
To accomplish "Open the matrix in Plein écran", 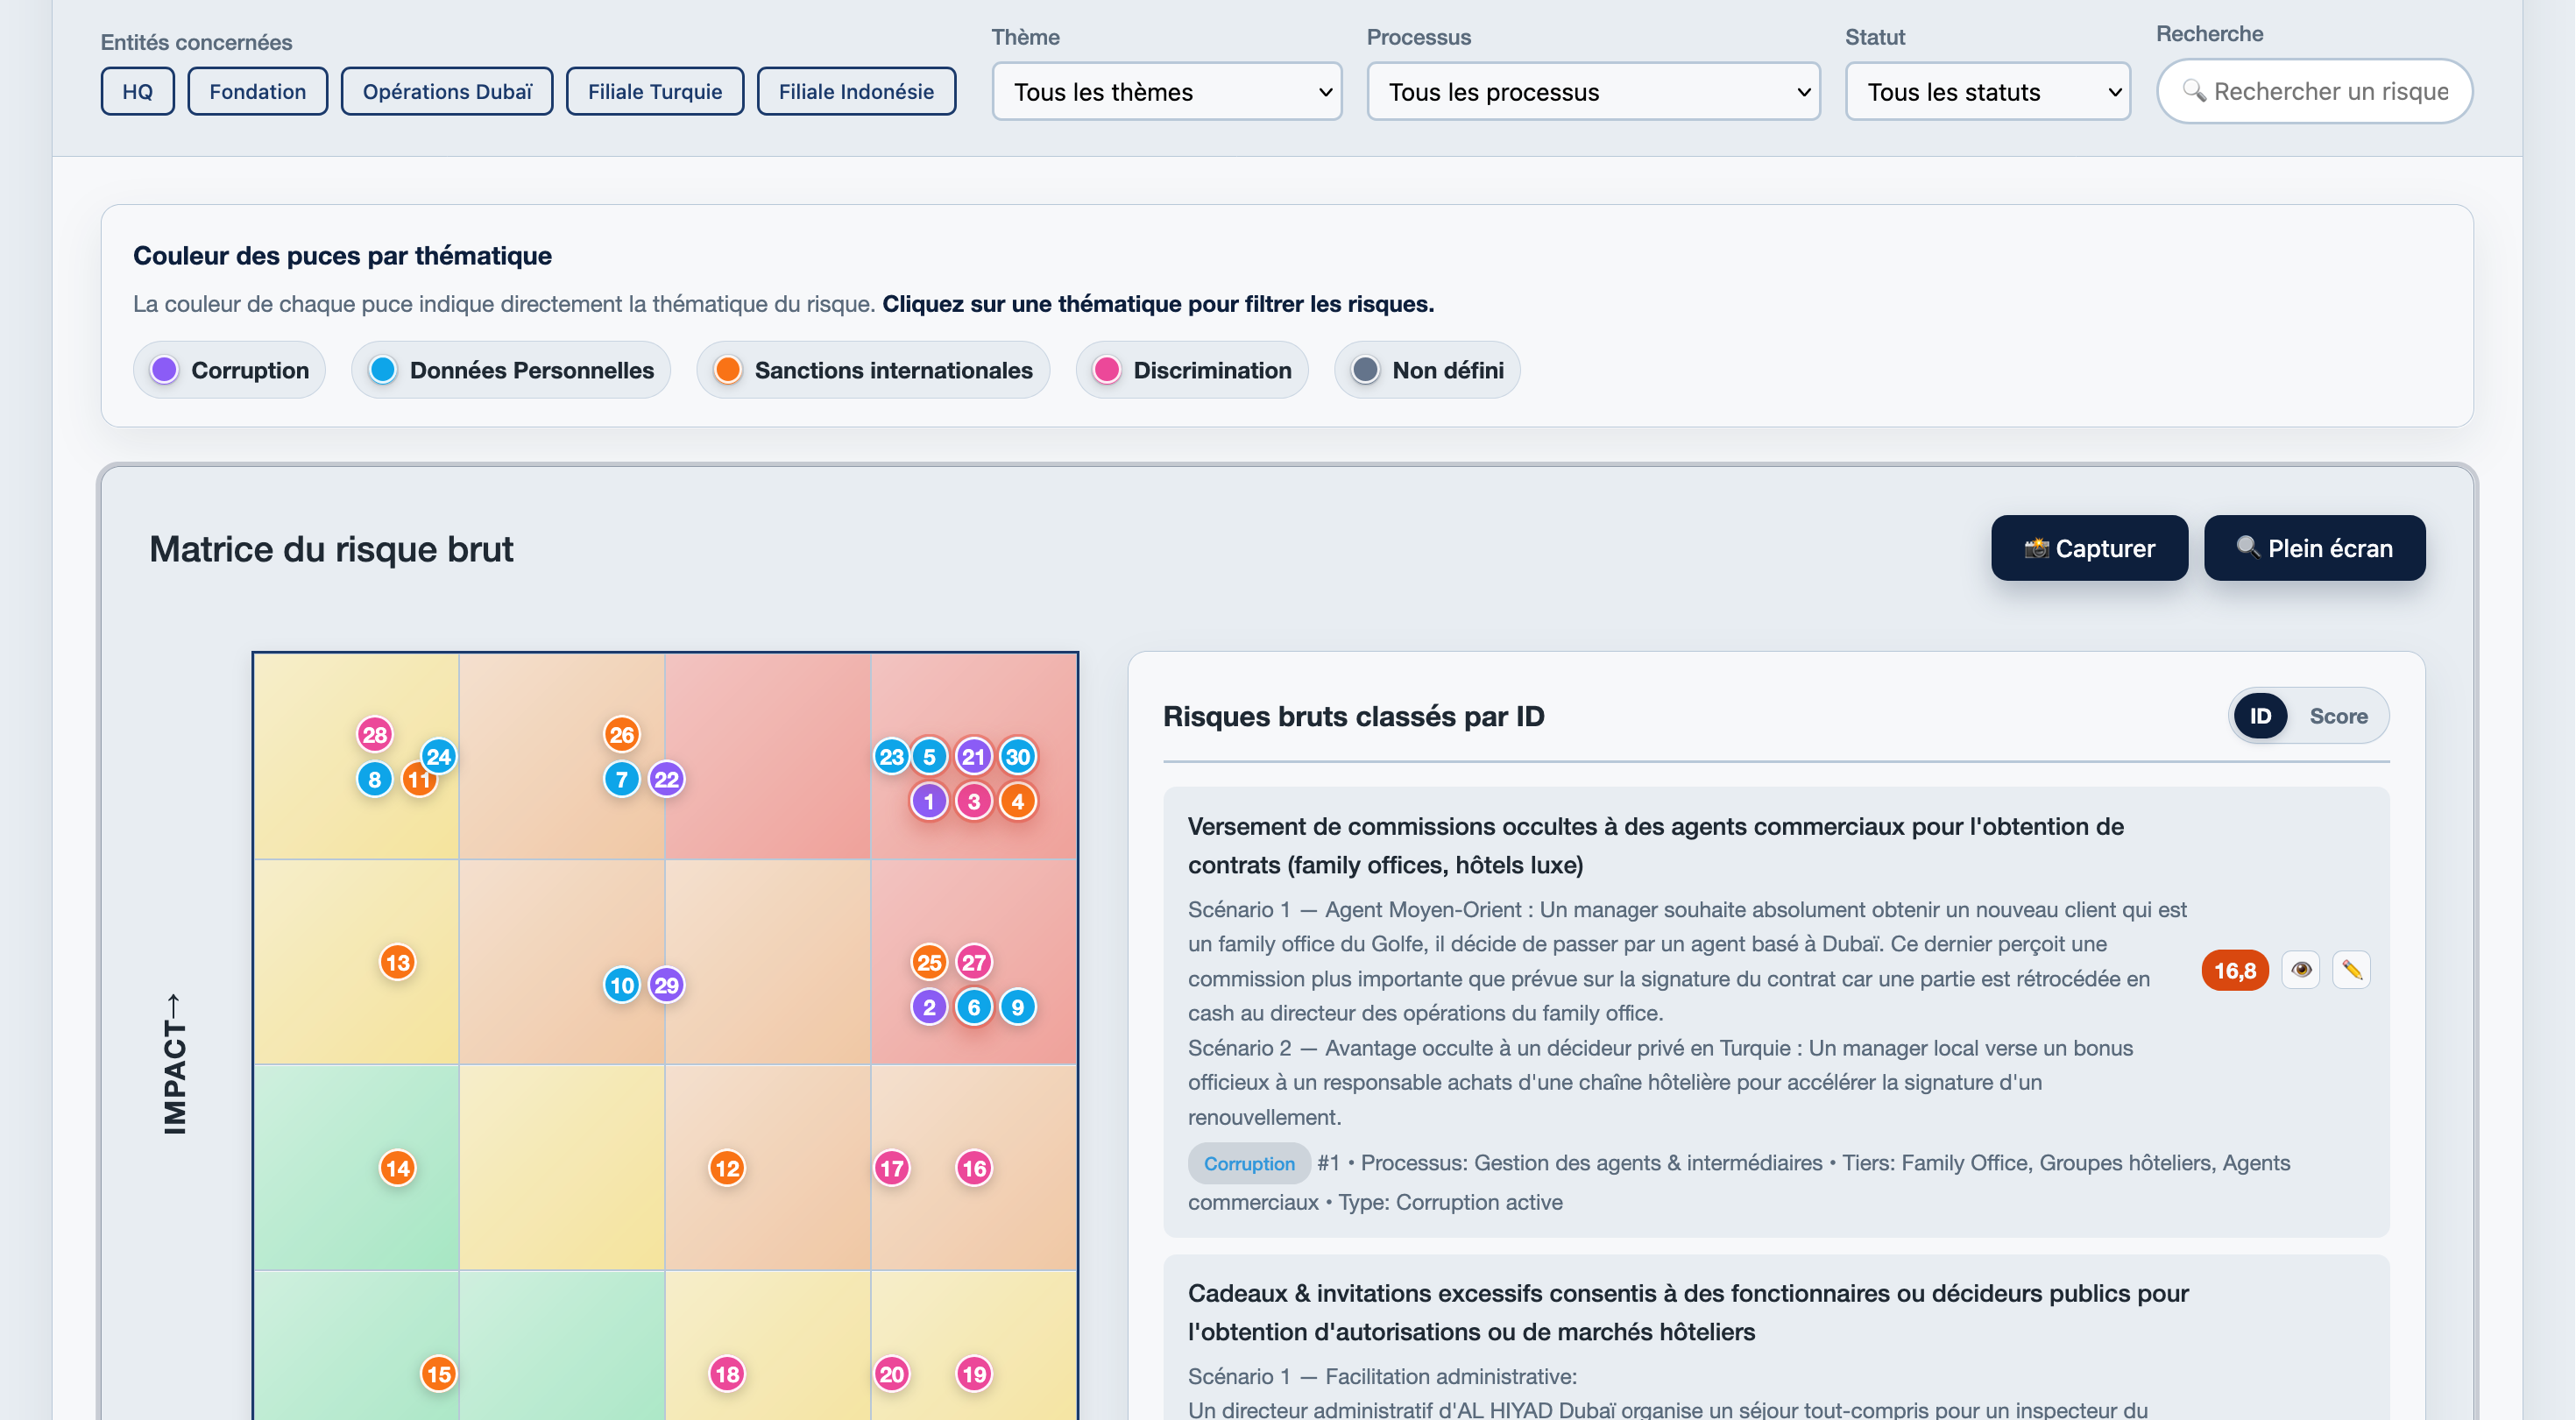I will (2314, 548).
